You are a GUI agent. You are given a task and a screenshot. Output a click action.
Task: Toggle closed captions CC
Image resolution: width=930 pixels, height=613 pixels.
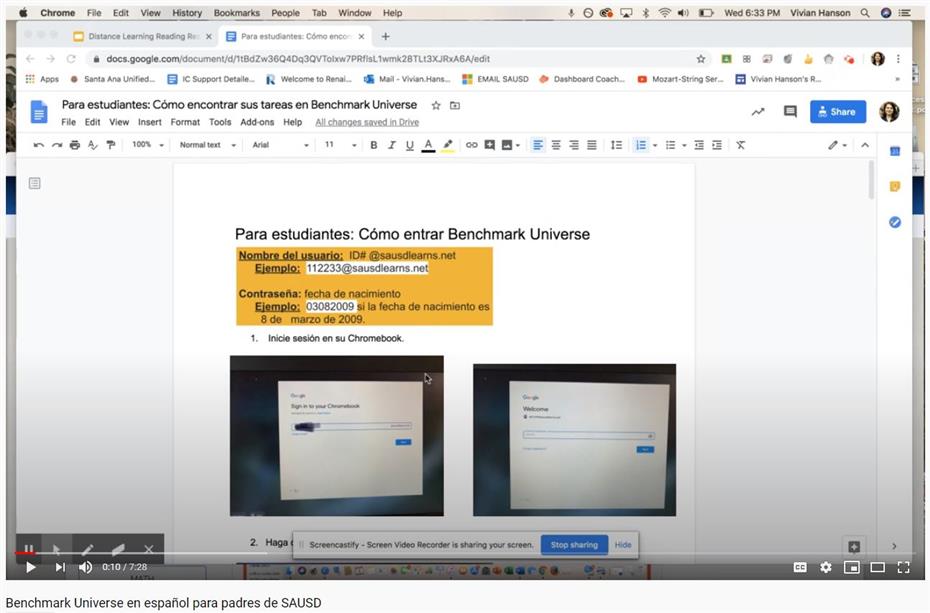point(800,567)
